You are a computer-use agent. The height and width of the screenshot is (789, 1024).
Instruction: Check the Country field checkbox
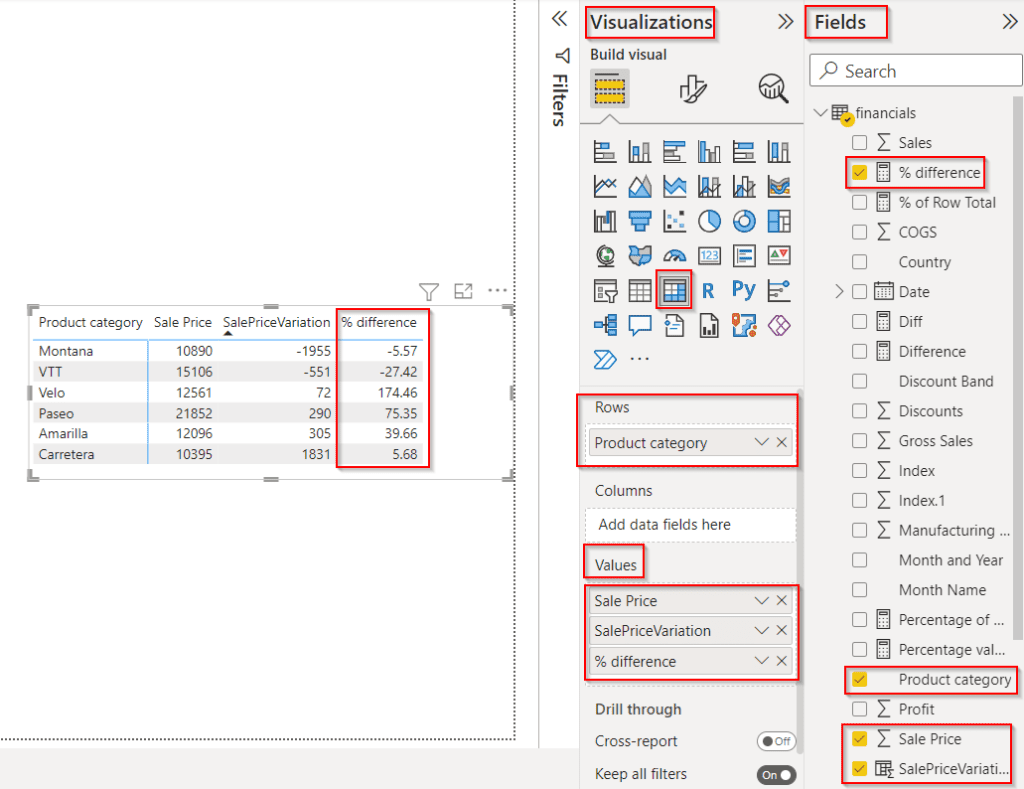(x=859, y=262)
